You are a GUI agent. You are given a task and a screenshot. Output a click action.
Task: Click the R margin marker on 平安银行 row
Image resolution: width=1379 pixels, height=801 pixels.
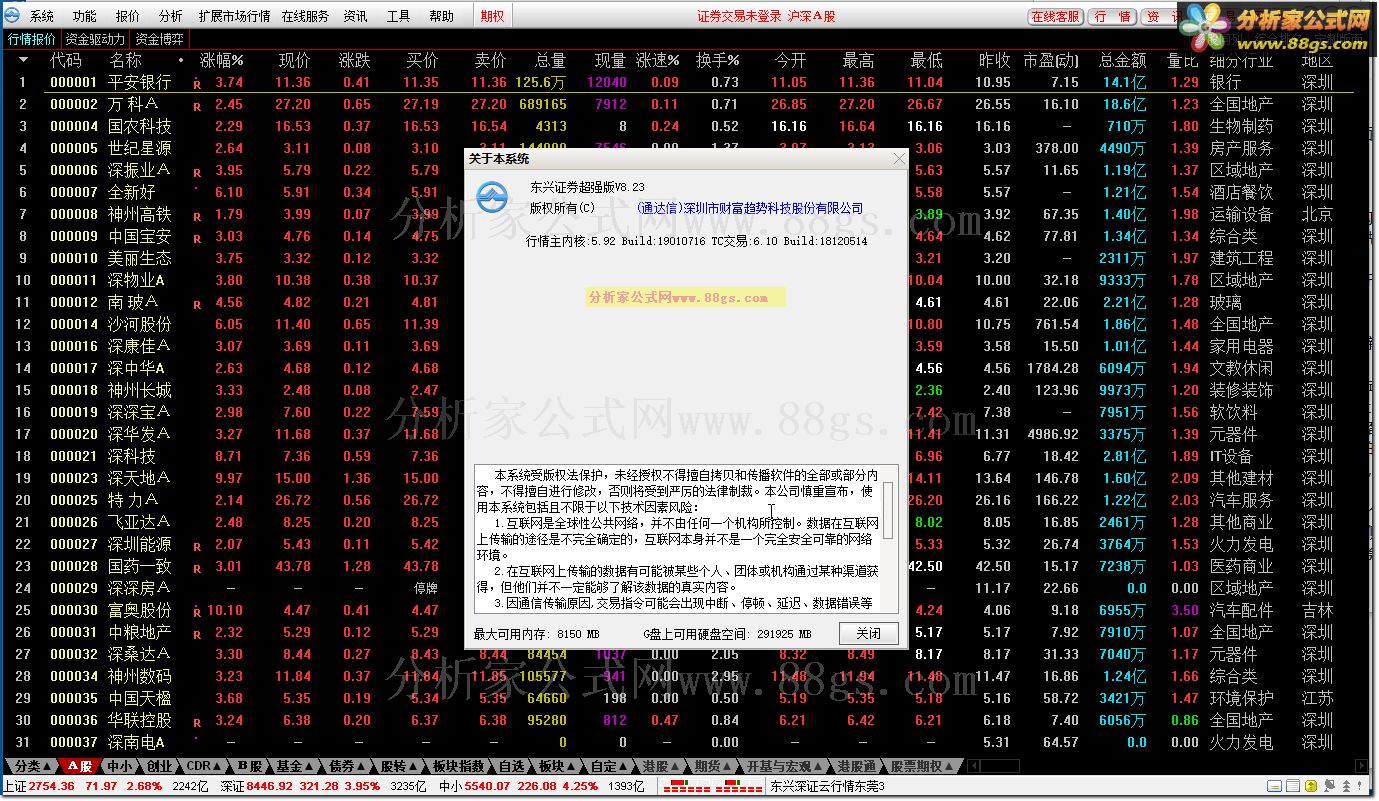pos(197,86)
